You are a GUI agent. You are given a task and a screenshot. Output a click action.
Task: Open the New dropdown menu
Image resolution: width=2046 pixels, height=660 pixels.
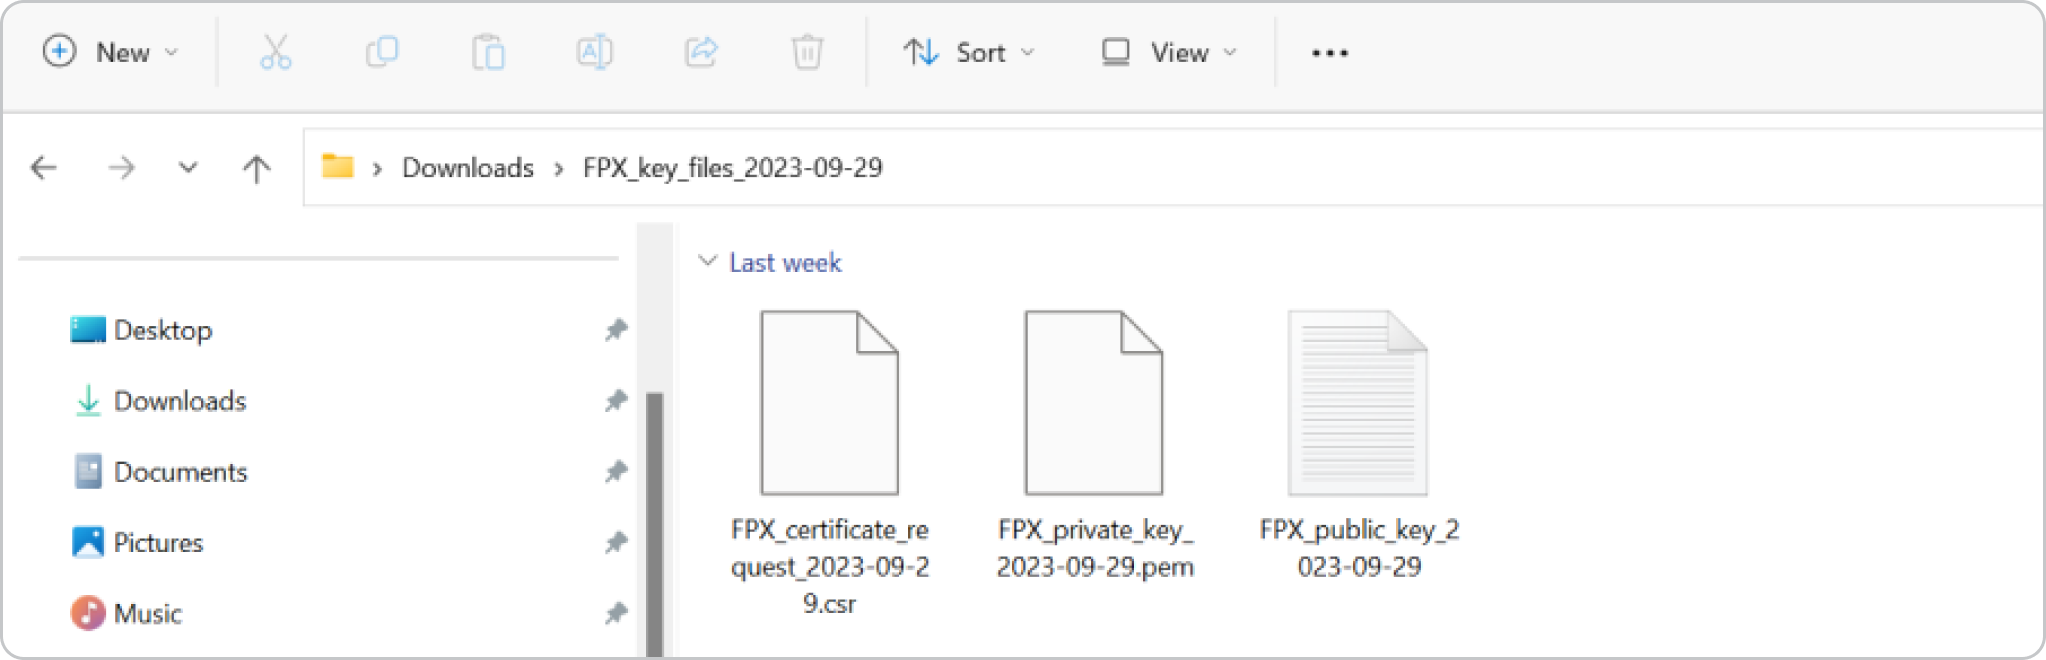[111, 52]
